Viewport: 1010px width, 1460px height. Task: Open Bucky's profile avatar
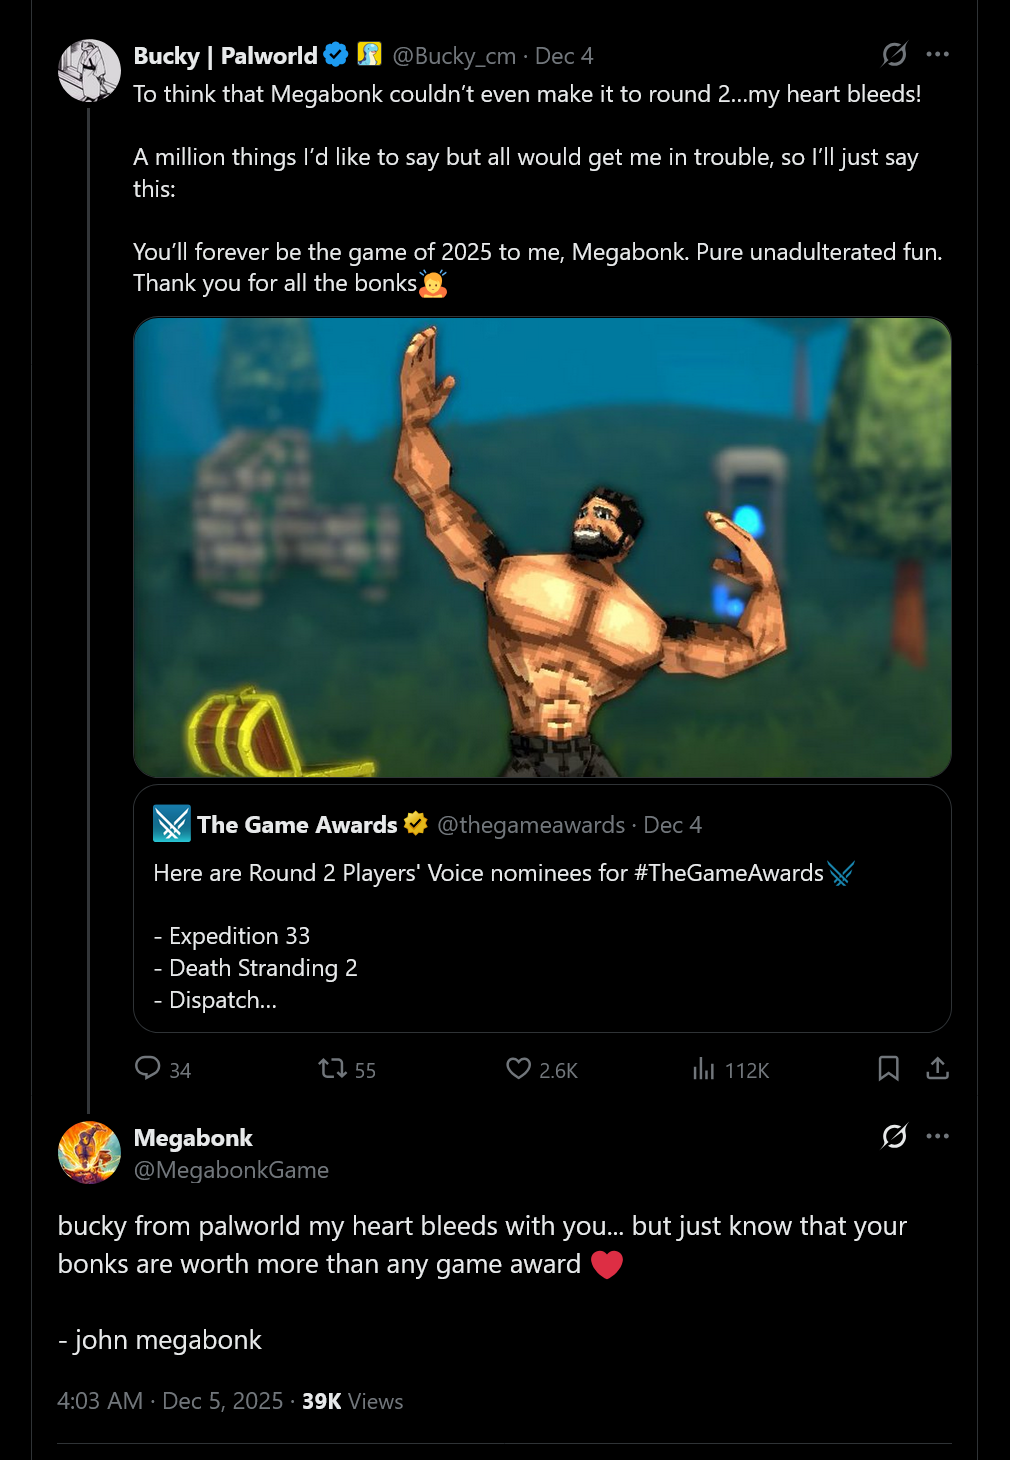coord(89,71)
